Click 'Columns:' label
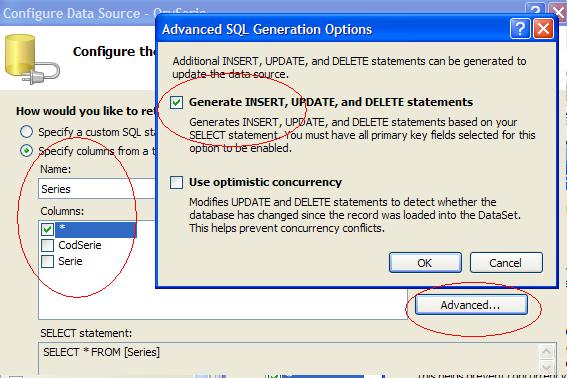Screen dimensions: 567x378 [x=62, y=211]
